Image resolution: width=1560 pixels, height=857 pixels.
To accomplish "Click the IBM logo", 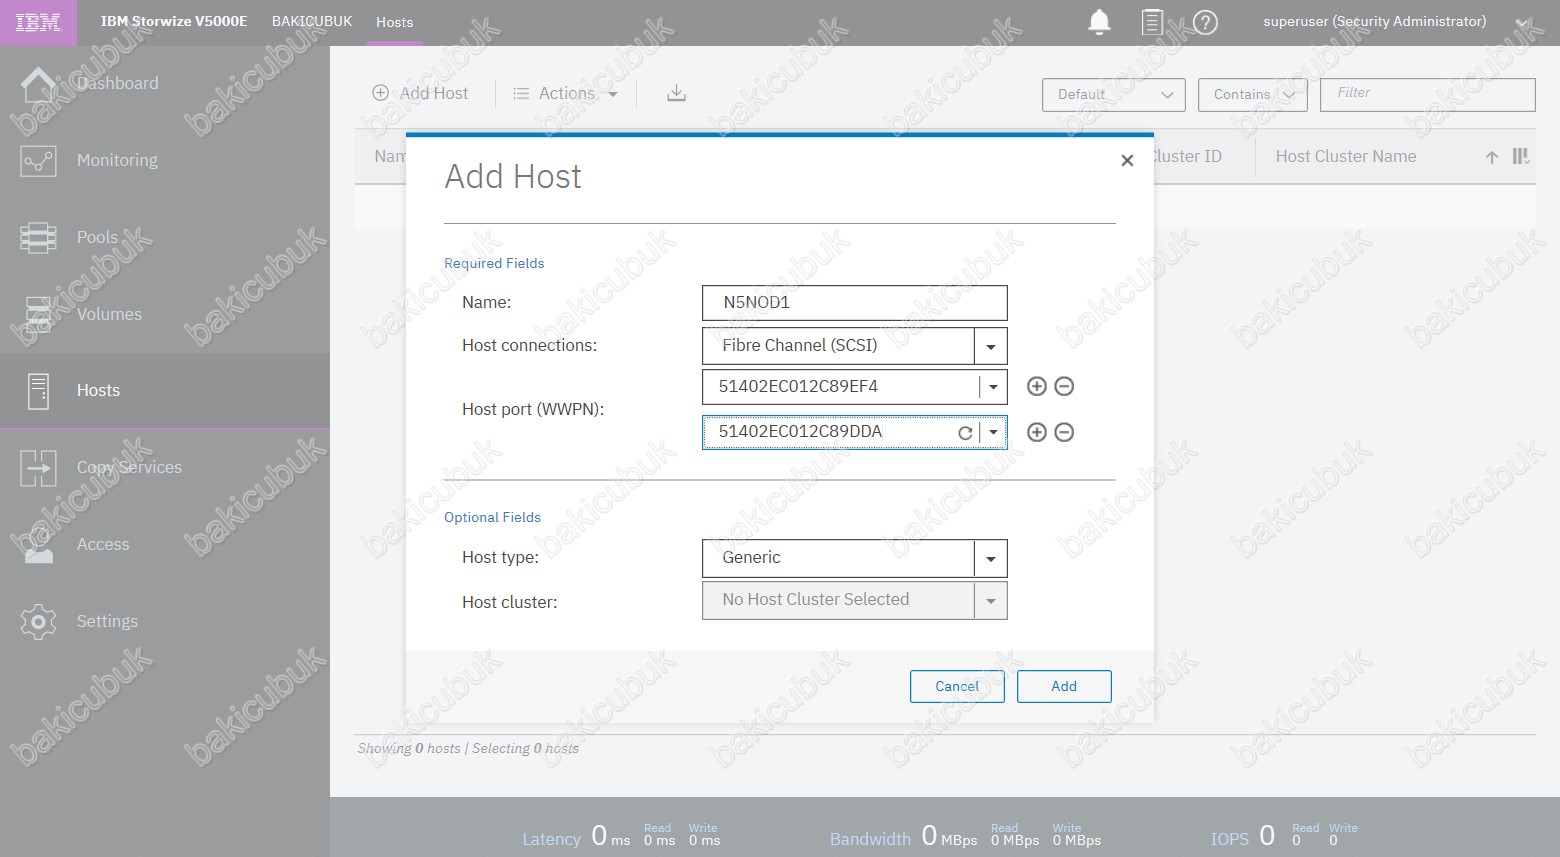I will click(x=38, y=22).
